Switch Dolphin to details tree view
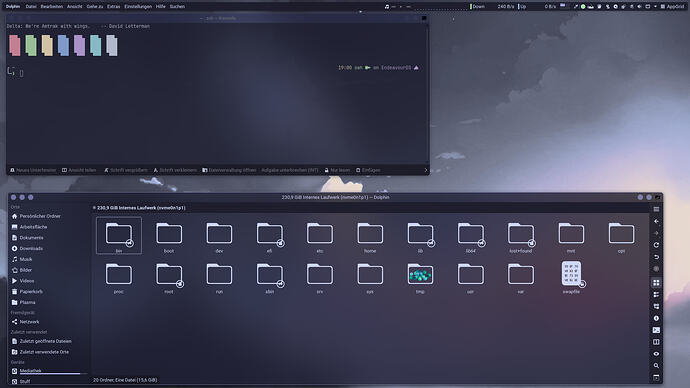Image resolution: width=690 pixels, height=388 pixels. [656, 306]
